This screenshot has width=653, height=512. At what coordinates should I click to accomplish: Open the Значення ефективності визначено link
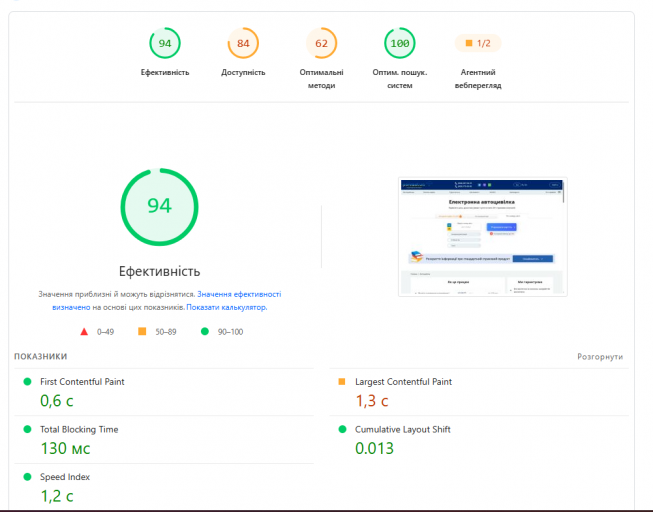pyautogui.click(x=167, y=300)
